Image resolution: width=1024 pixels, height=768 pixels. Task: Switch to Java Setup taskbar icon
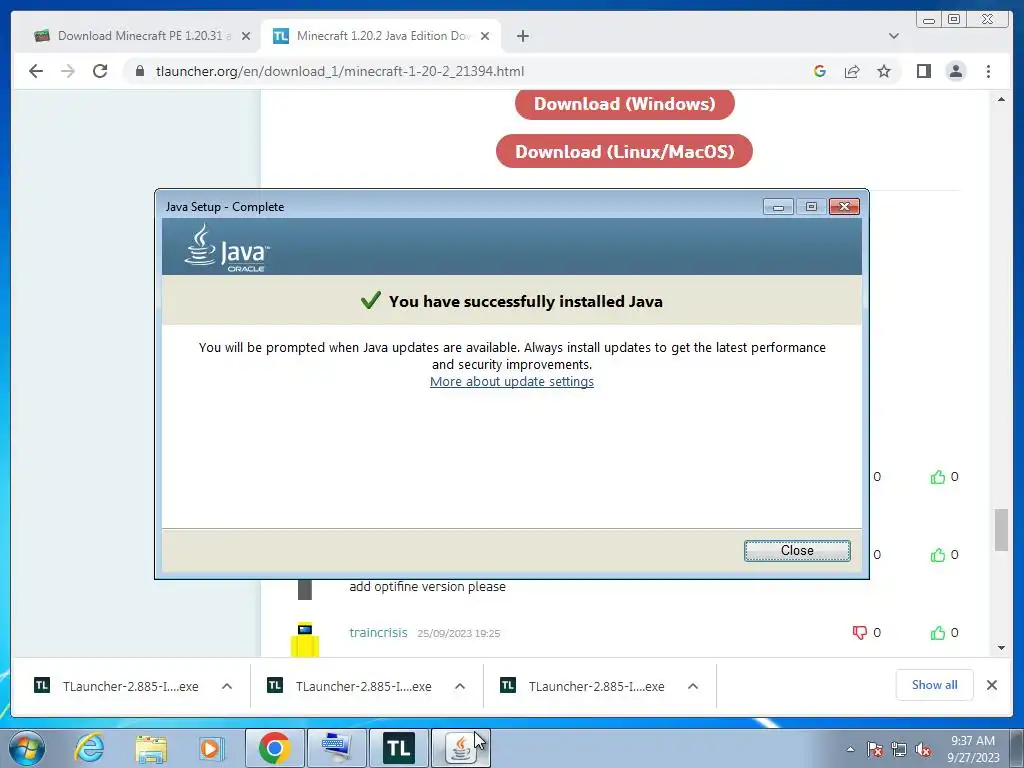(460, 748)
